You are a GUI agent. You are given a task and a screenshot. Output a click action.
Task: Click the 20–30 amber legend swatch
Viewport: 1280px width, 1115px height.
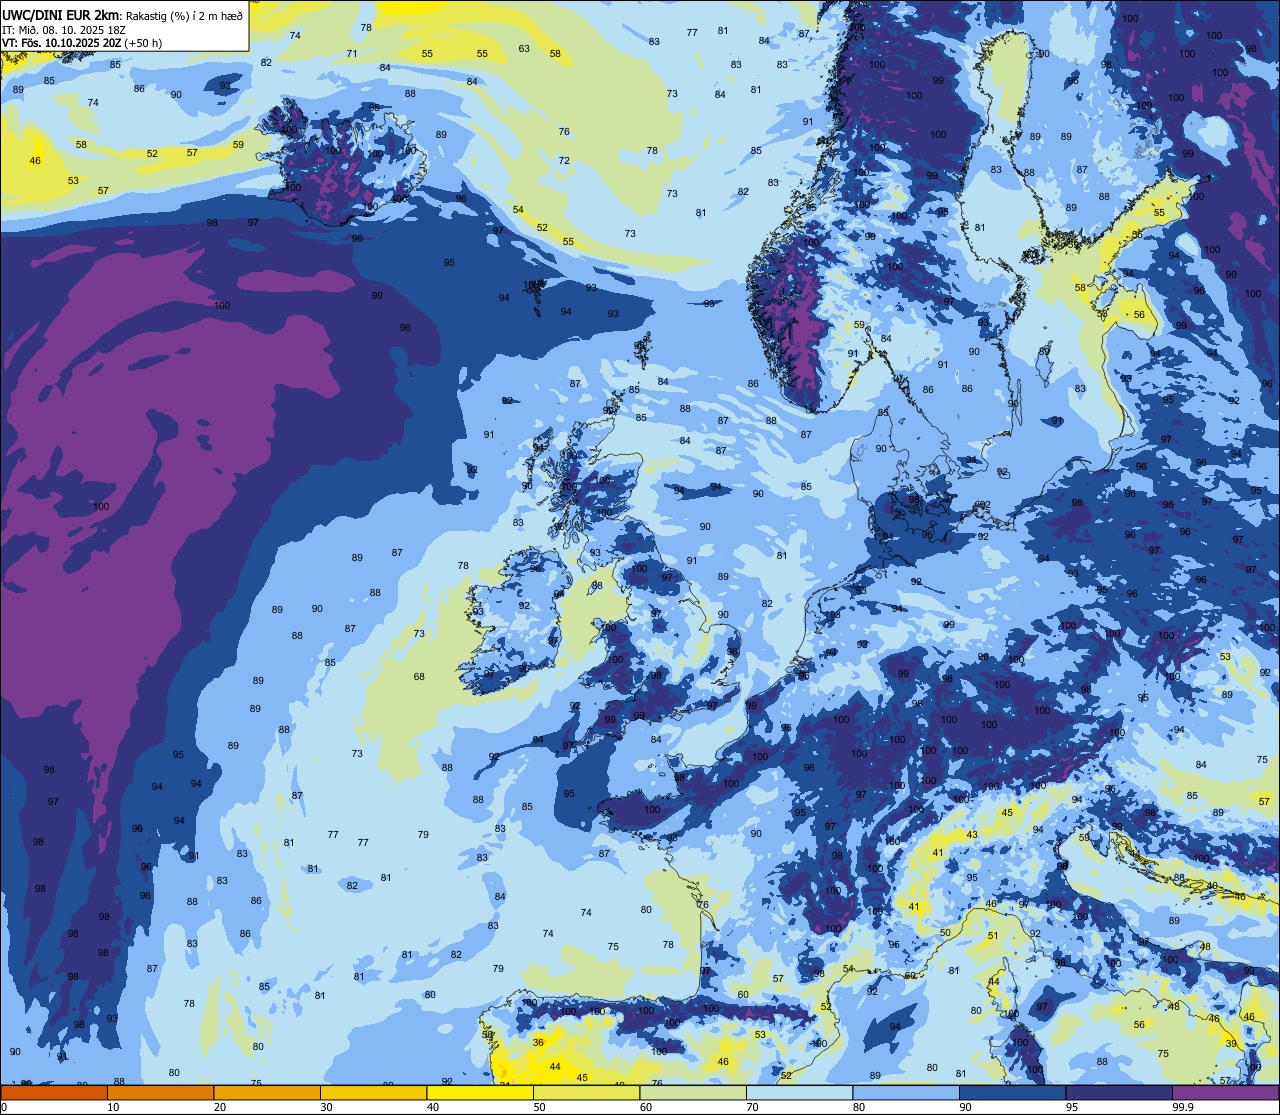pyautogui.click(x=267, y=1092)
